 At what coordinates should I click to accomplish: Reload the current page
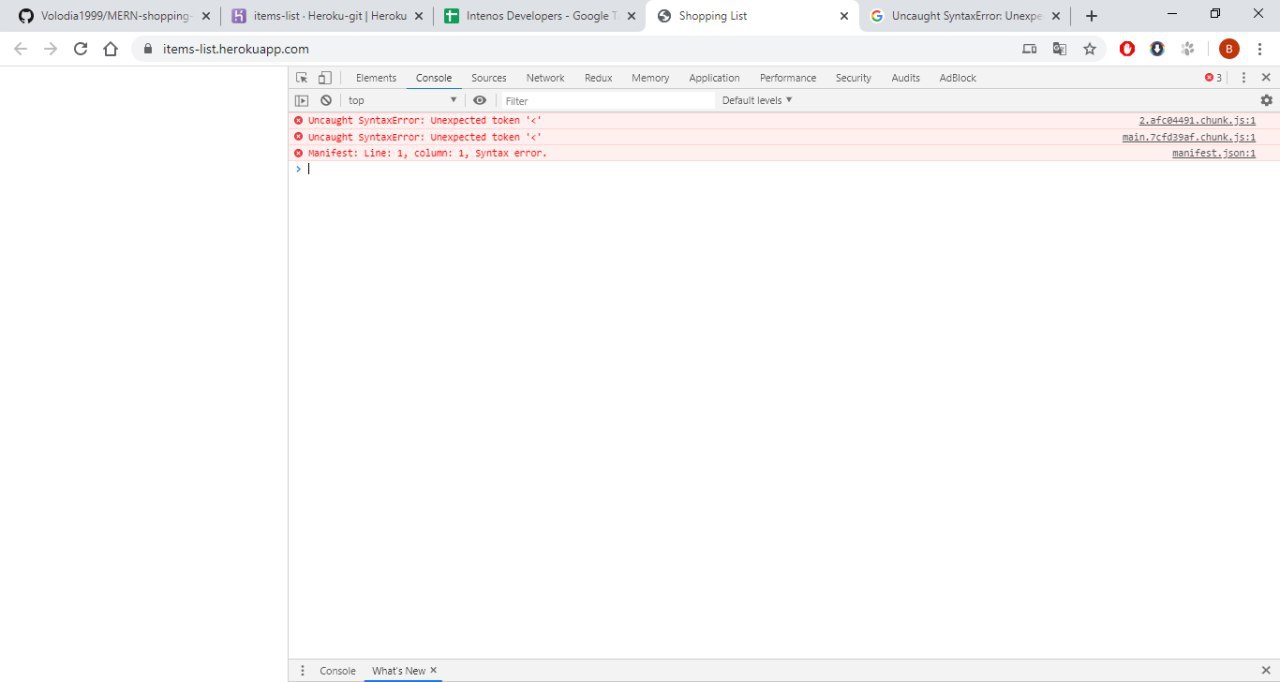point(81,49)
